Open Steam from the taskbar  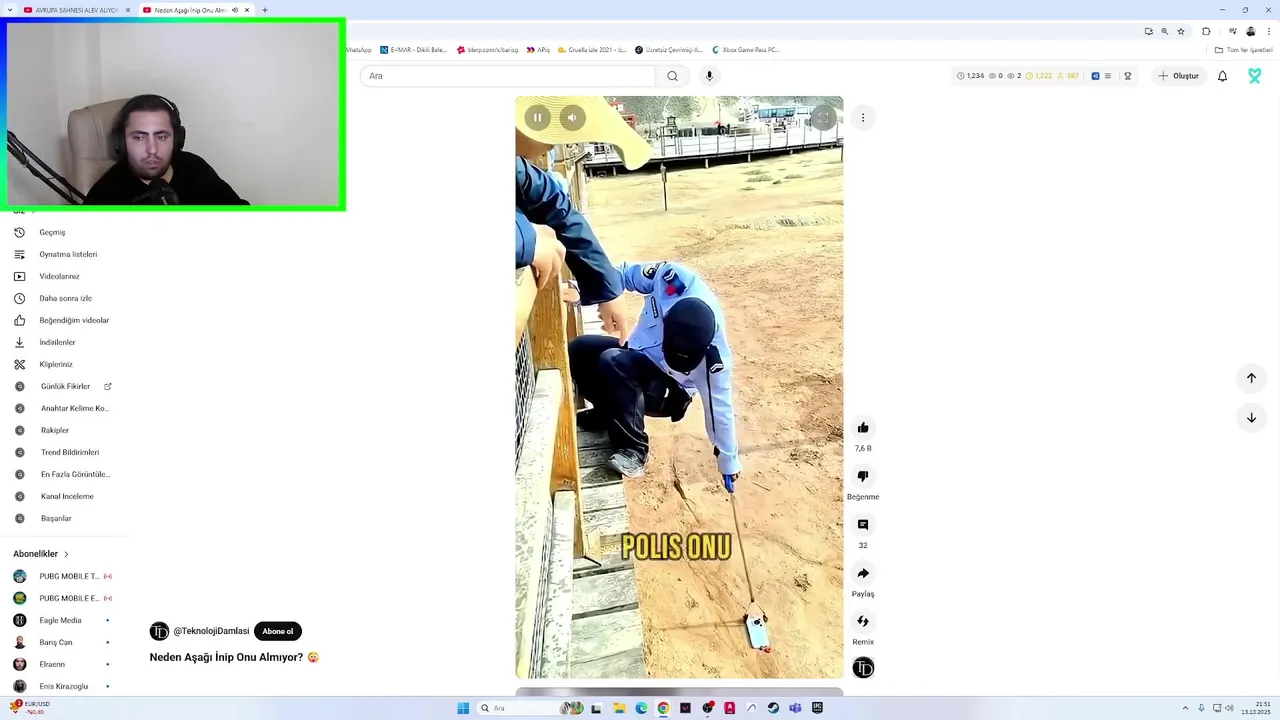[x=773, y=708]
